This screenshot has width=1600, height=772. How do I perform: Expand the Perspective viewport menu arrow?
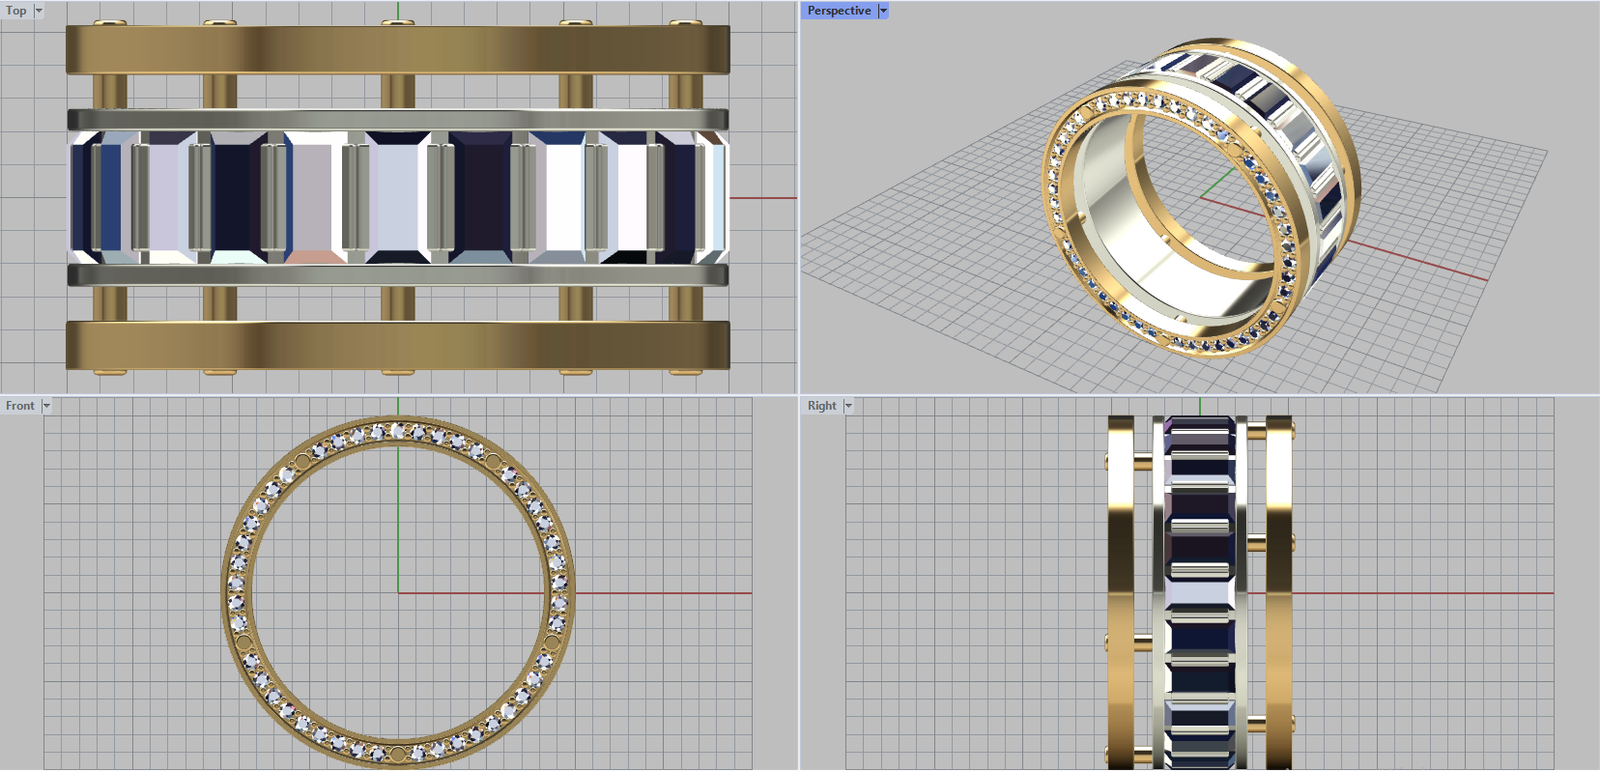[883, 11]
